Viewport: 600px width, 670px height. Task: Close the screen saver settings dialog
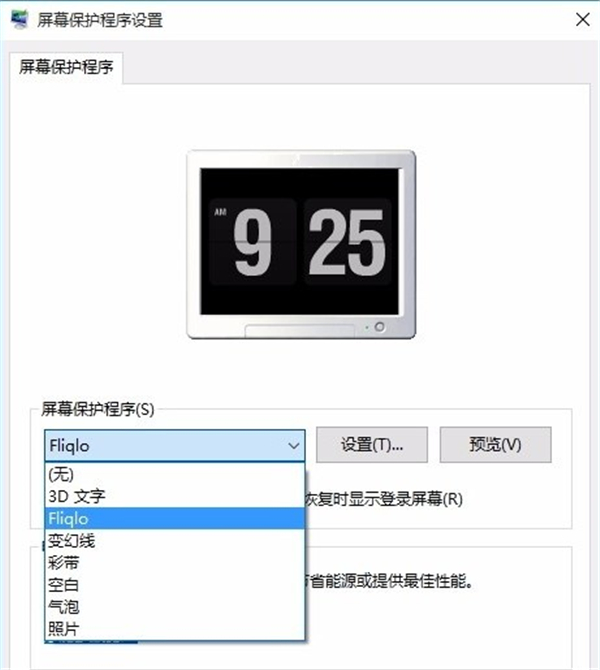582,20
